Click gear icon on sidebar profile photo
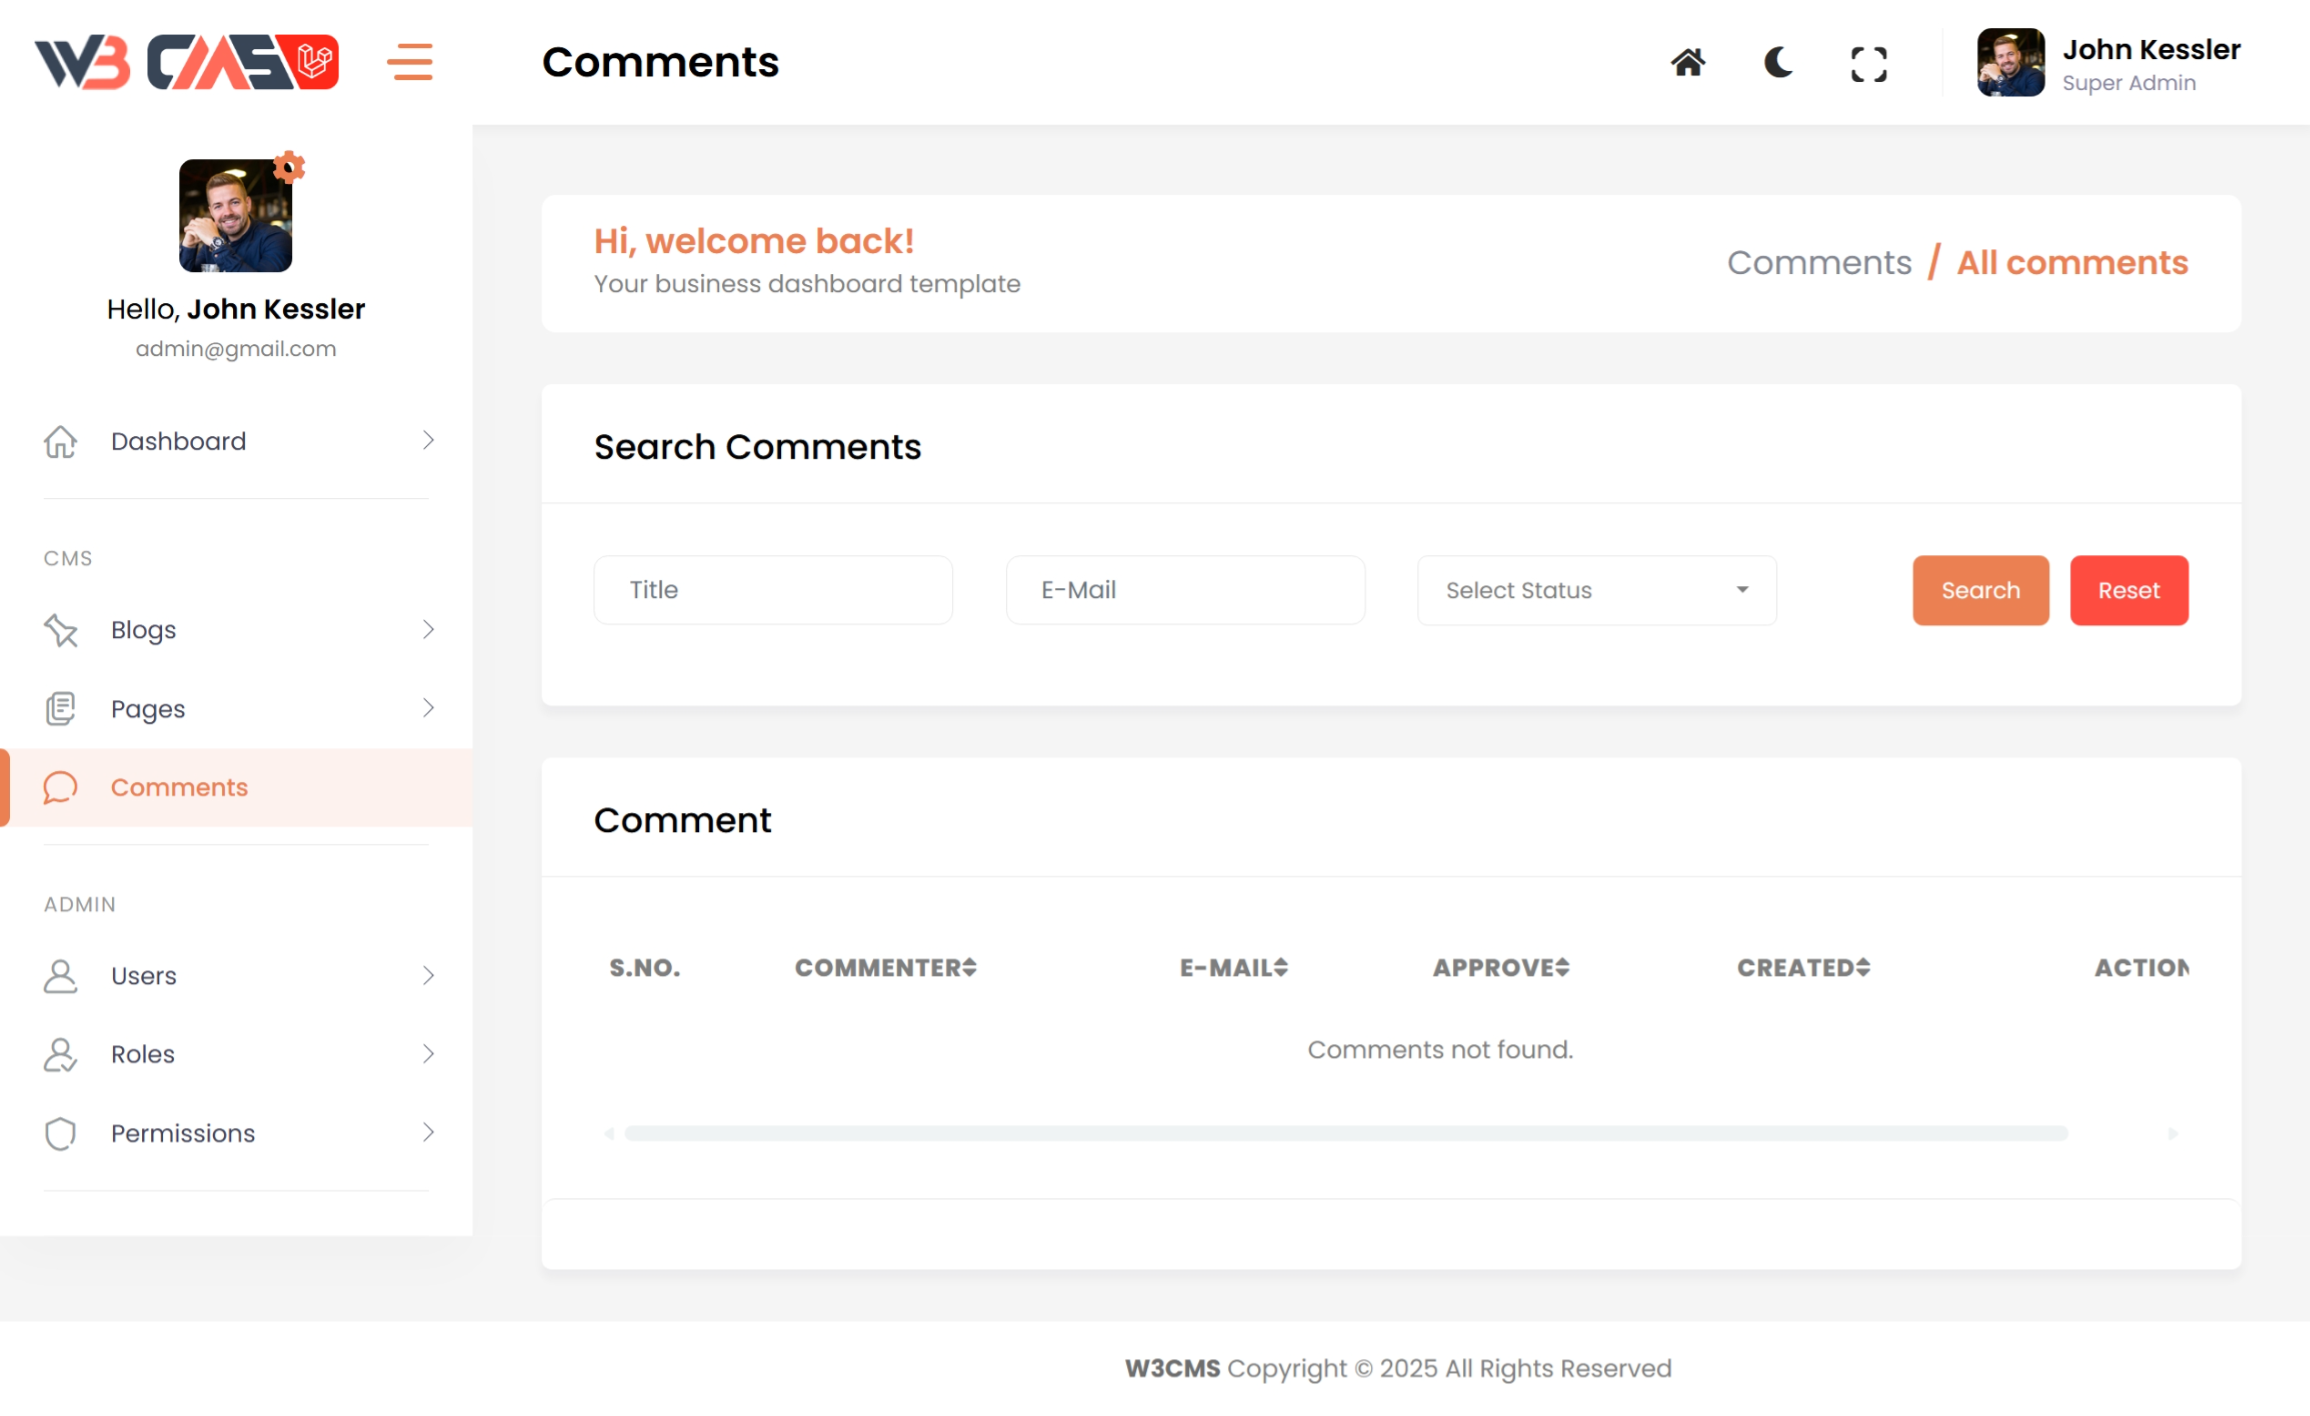Image resolution: width=2310 pixels, height=1416 pixels. [x=289, y=167]
